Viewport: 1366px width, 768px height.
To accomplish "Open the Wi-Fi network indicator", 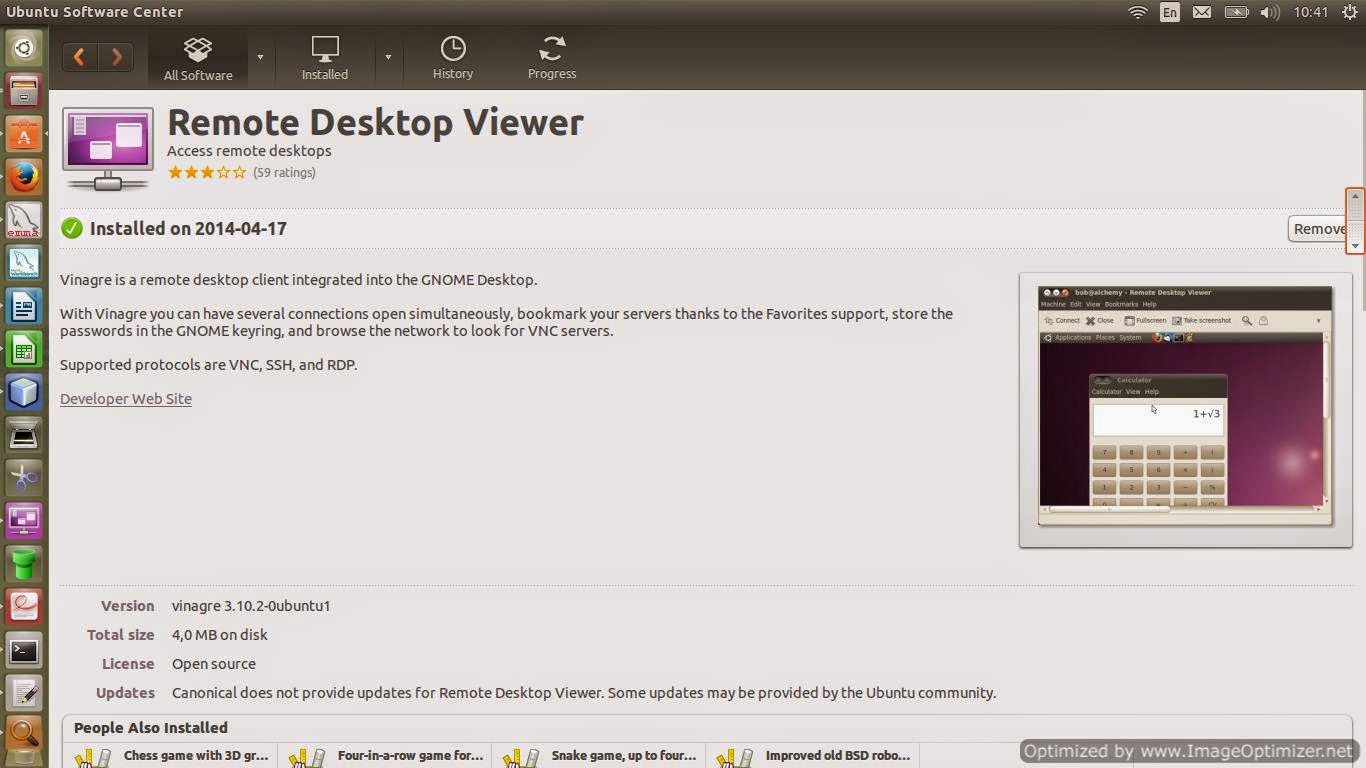I will coord(1137,12).
